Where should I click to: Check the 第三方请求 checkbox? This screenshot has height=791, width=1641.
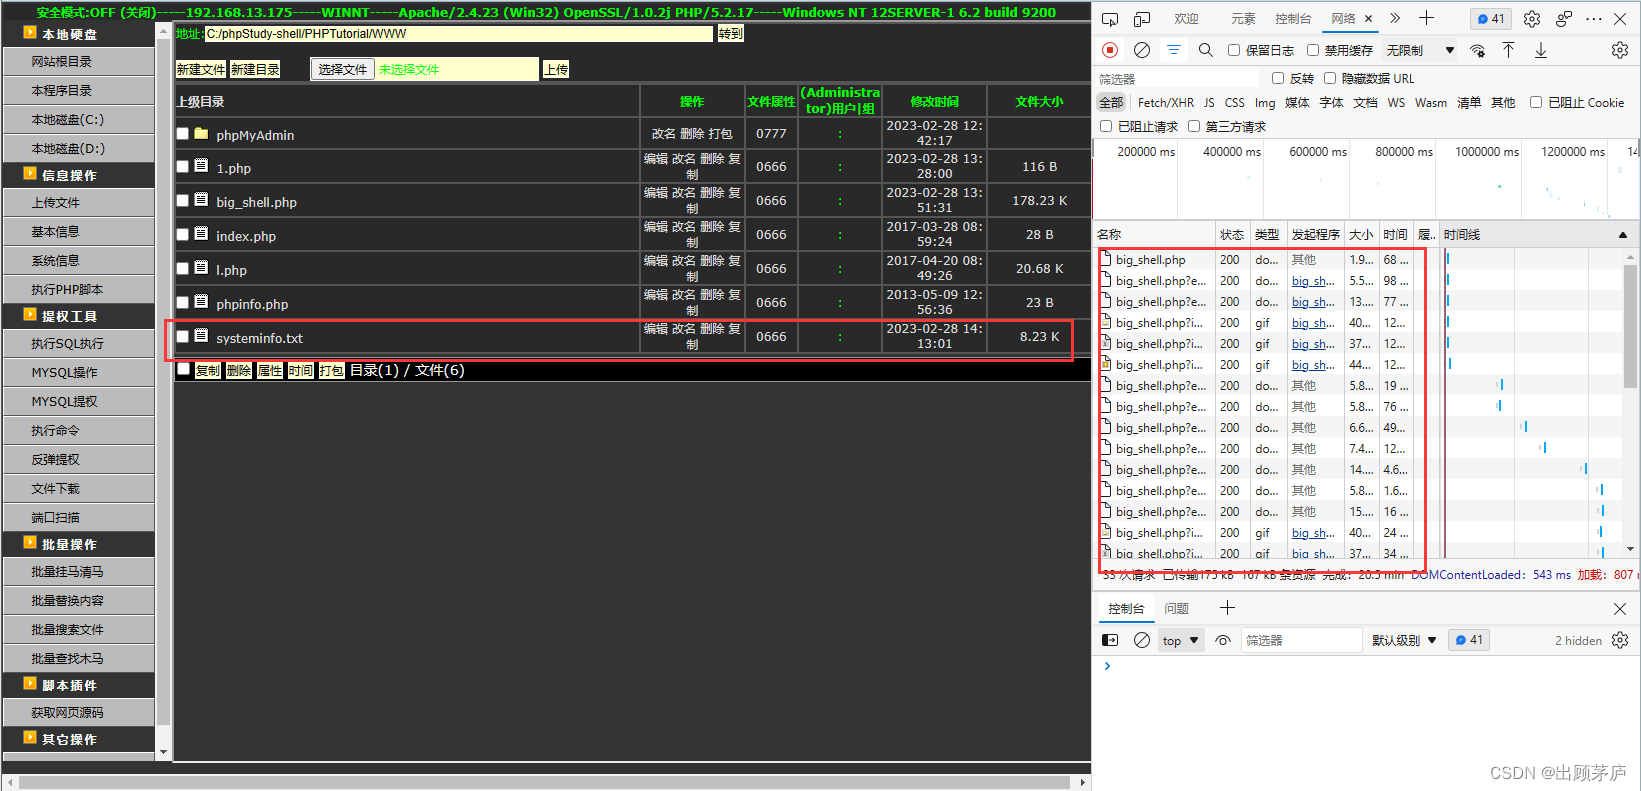tap(1194, 126)
